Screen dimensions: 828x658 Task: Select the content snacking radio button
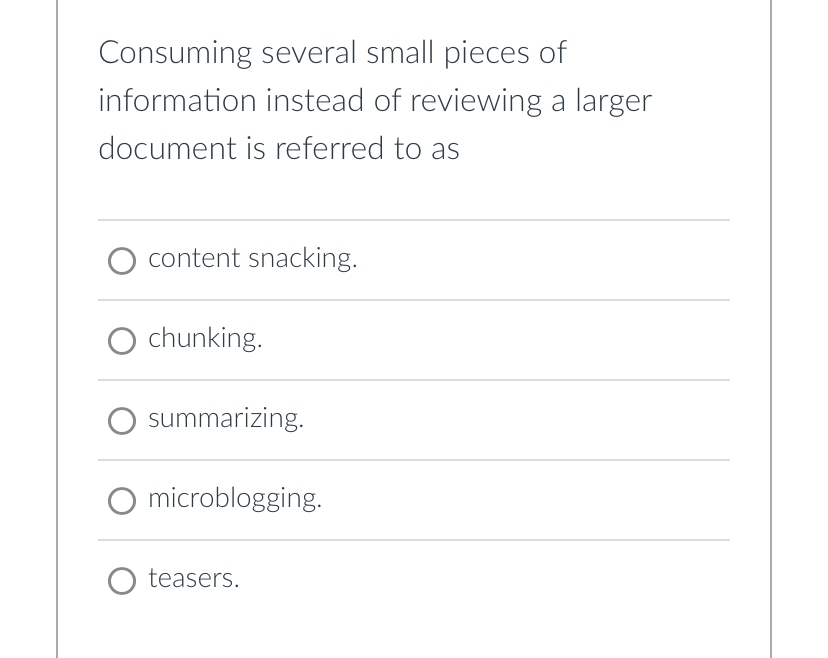121,261
